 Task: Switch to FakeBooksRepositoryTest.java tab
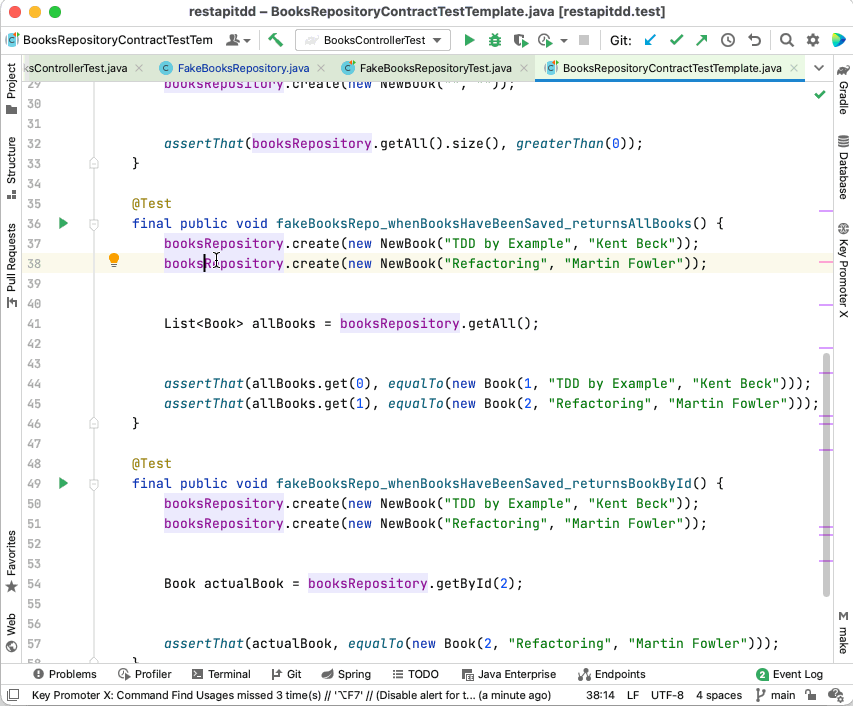[x=435, y=68]
